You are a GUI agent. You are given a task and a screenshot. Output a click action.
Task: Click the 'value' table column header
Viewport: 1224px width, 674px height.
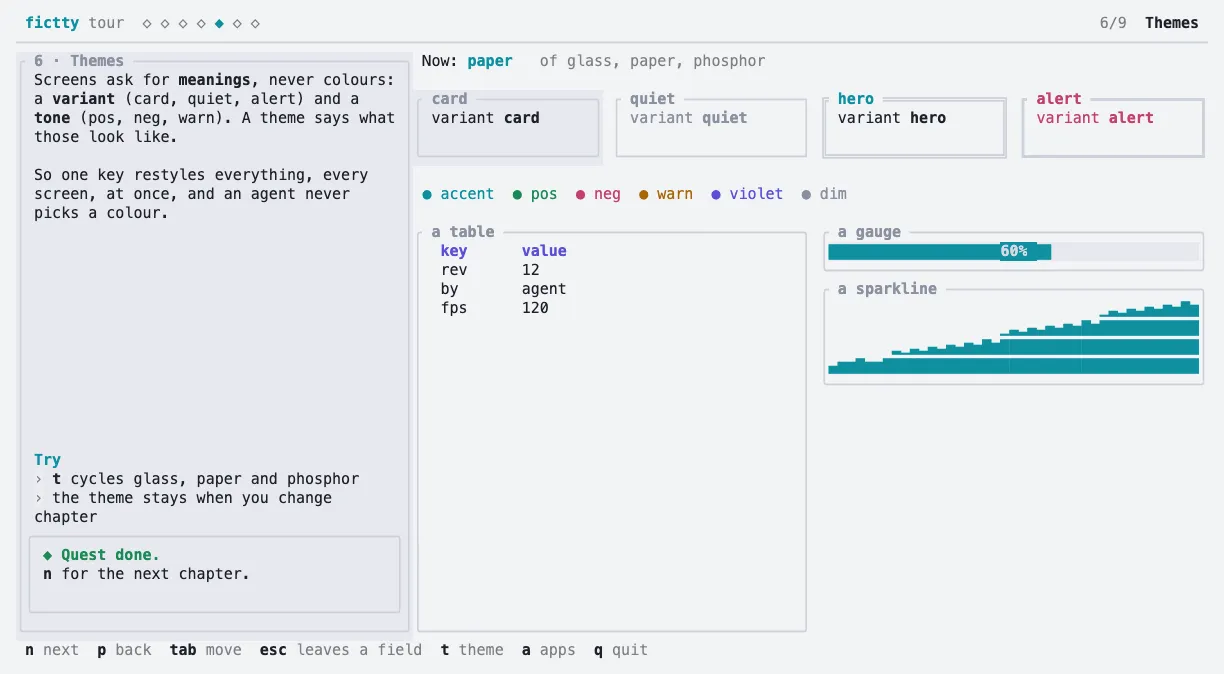point(544,251)
